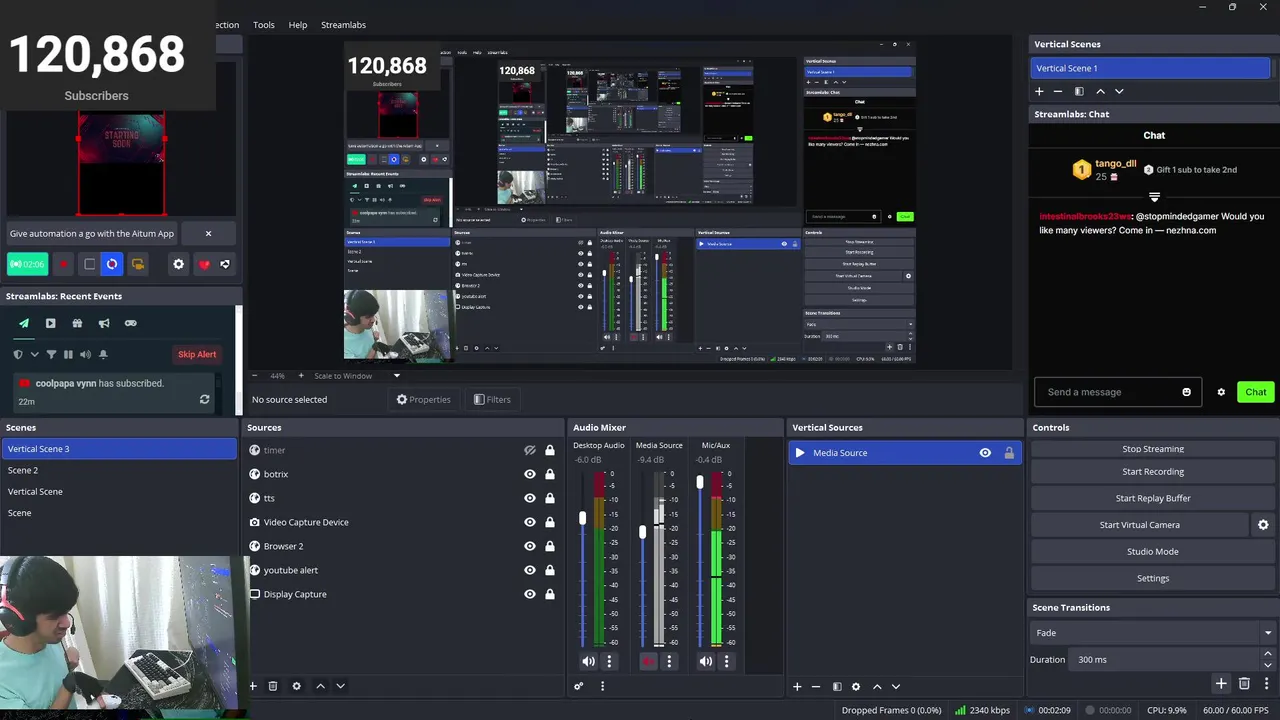1280x720 pixels.
Task: Open the megaphone tab in Recent Events
Action: pos(104,323)
